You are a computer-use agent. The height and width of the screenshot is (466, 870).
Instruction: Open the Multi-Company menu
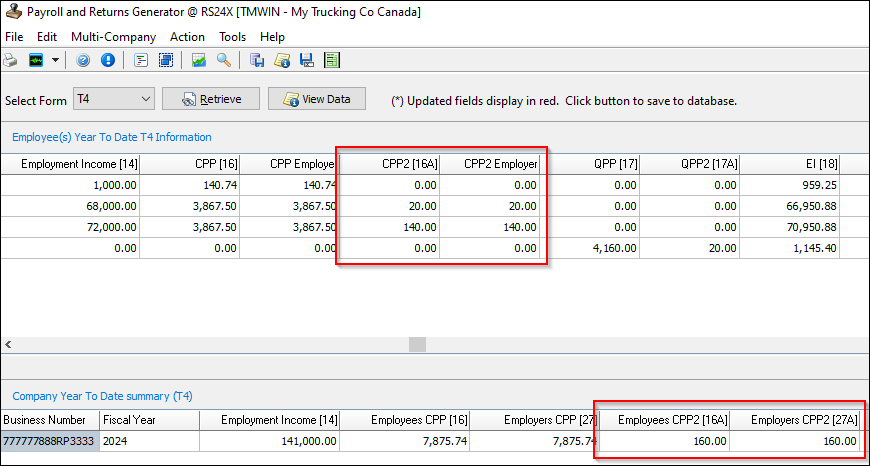[x=113, y=37]
